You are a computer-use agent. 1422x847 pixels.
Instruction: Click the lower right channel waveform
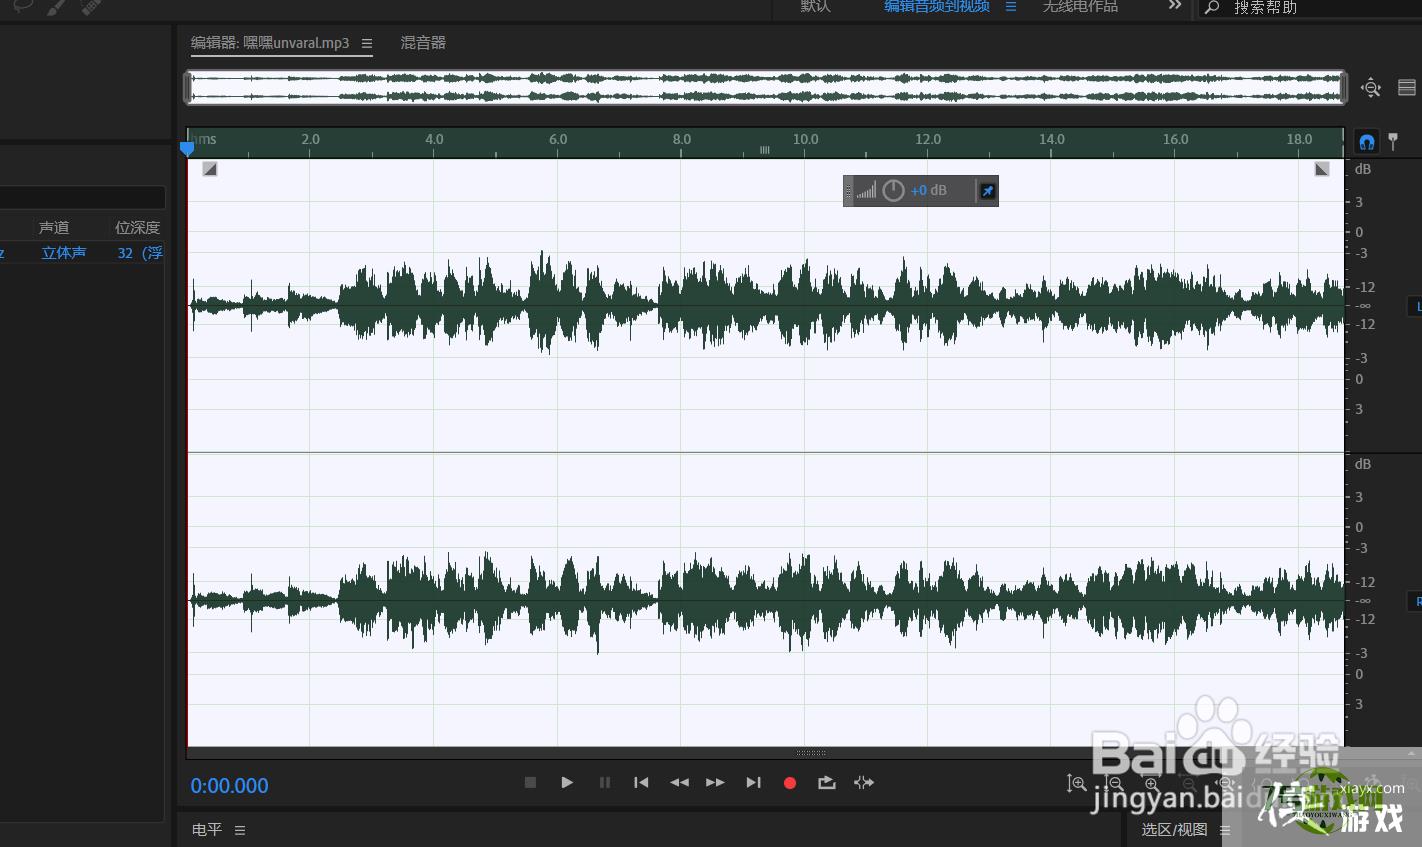pos(766,600)
